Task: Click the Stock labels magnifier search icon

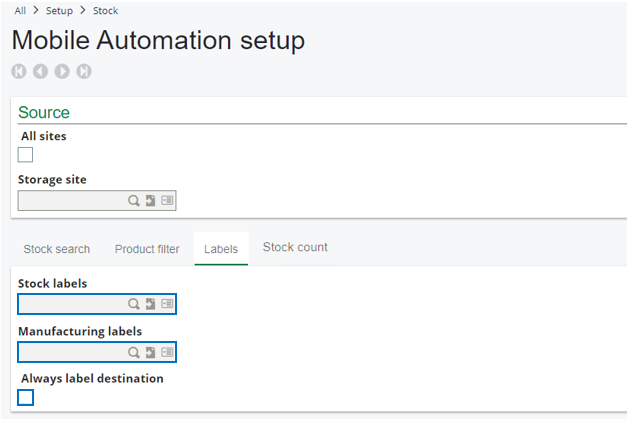Action: click(x=133, y=304)
